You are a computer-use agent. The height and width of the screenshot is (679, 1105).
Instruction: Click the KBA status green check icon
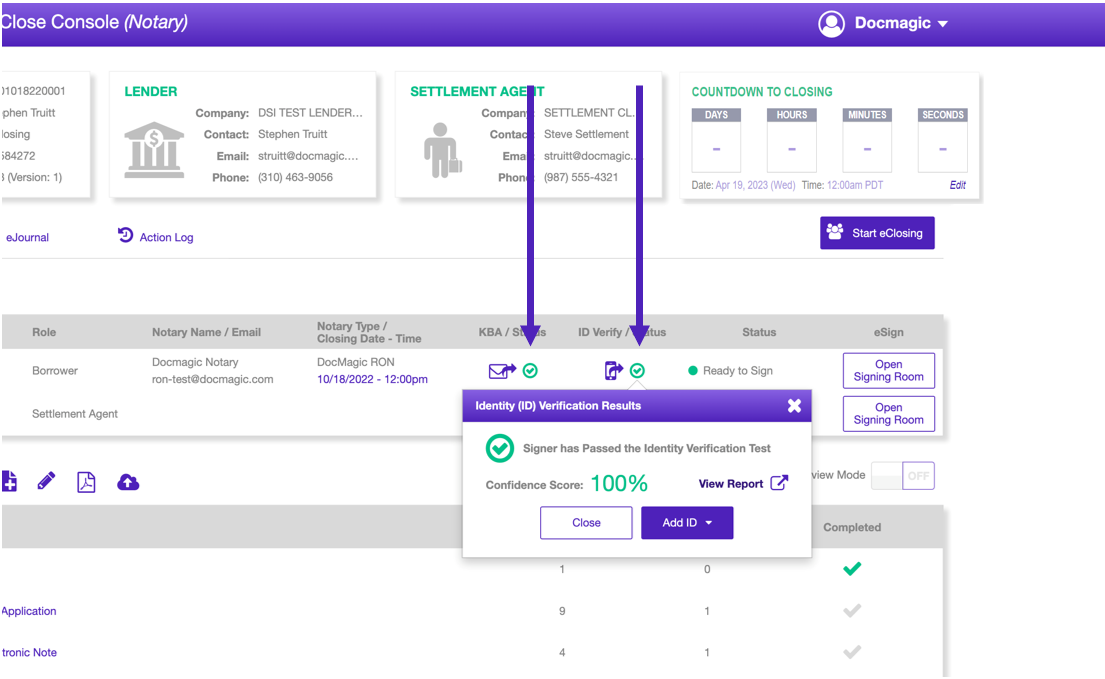pyautogui.click(x=530, y=370)
